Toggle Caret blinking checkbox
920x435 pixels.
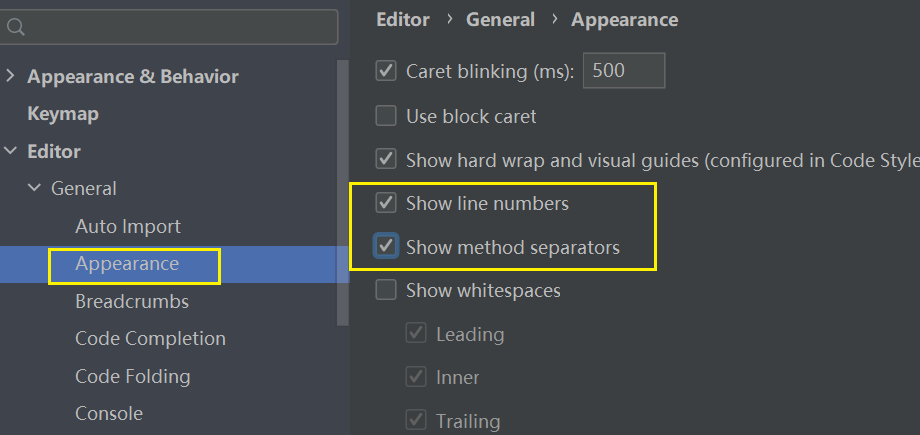[x=386, y=71]
